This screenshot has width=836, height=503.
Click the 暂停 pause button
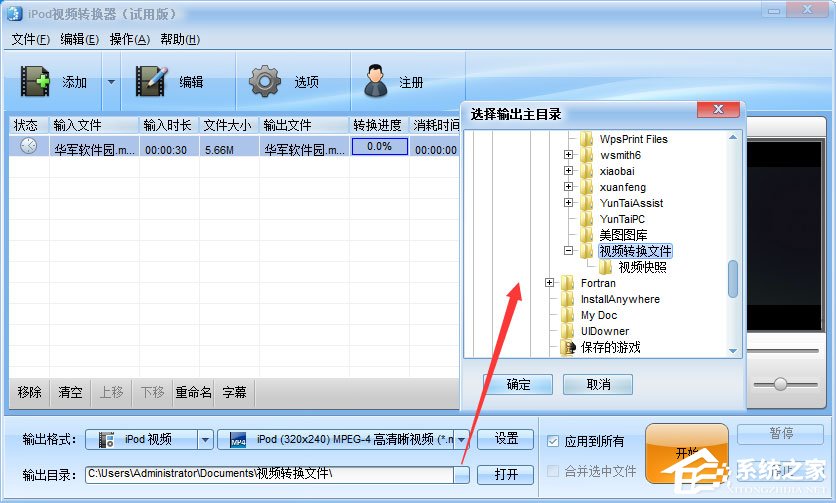pyautogui.click(x=781, y=434)
